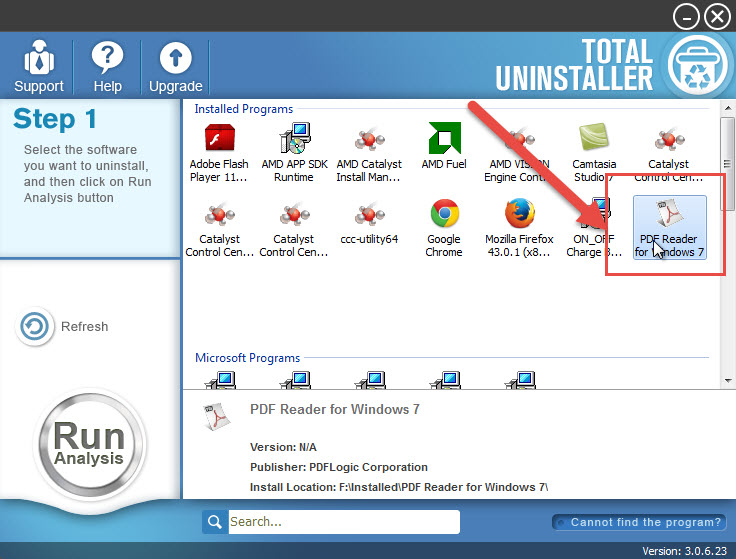Click scrollbar down arrow in program list
The image size is (736, 559).
(x=728, y=381)
